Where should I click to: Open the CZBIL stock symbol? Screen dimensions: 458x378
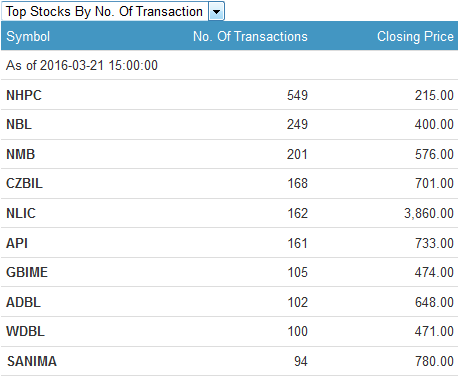[24, 183]
